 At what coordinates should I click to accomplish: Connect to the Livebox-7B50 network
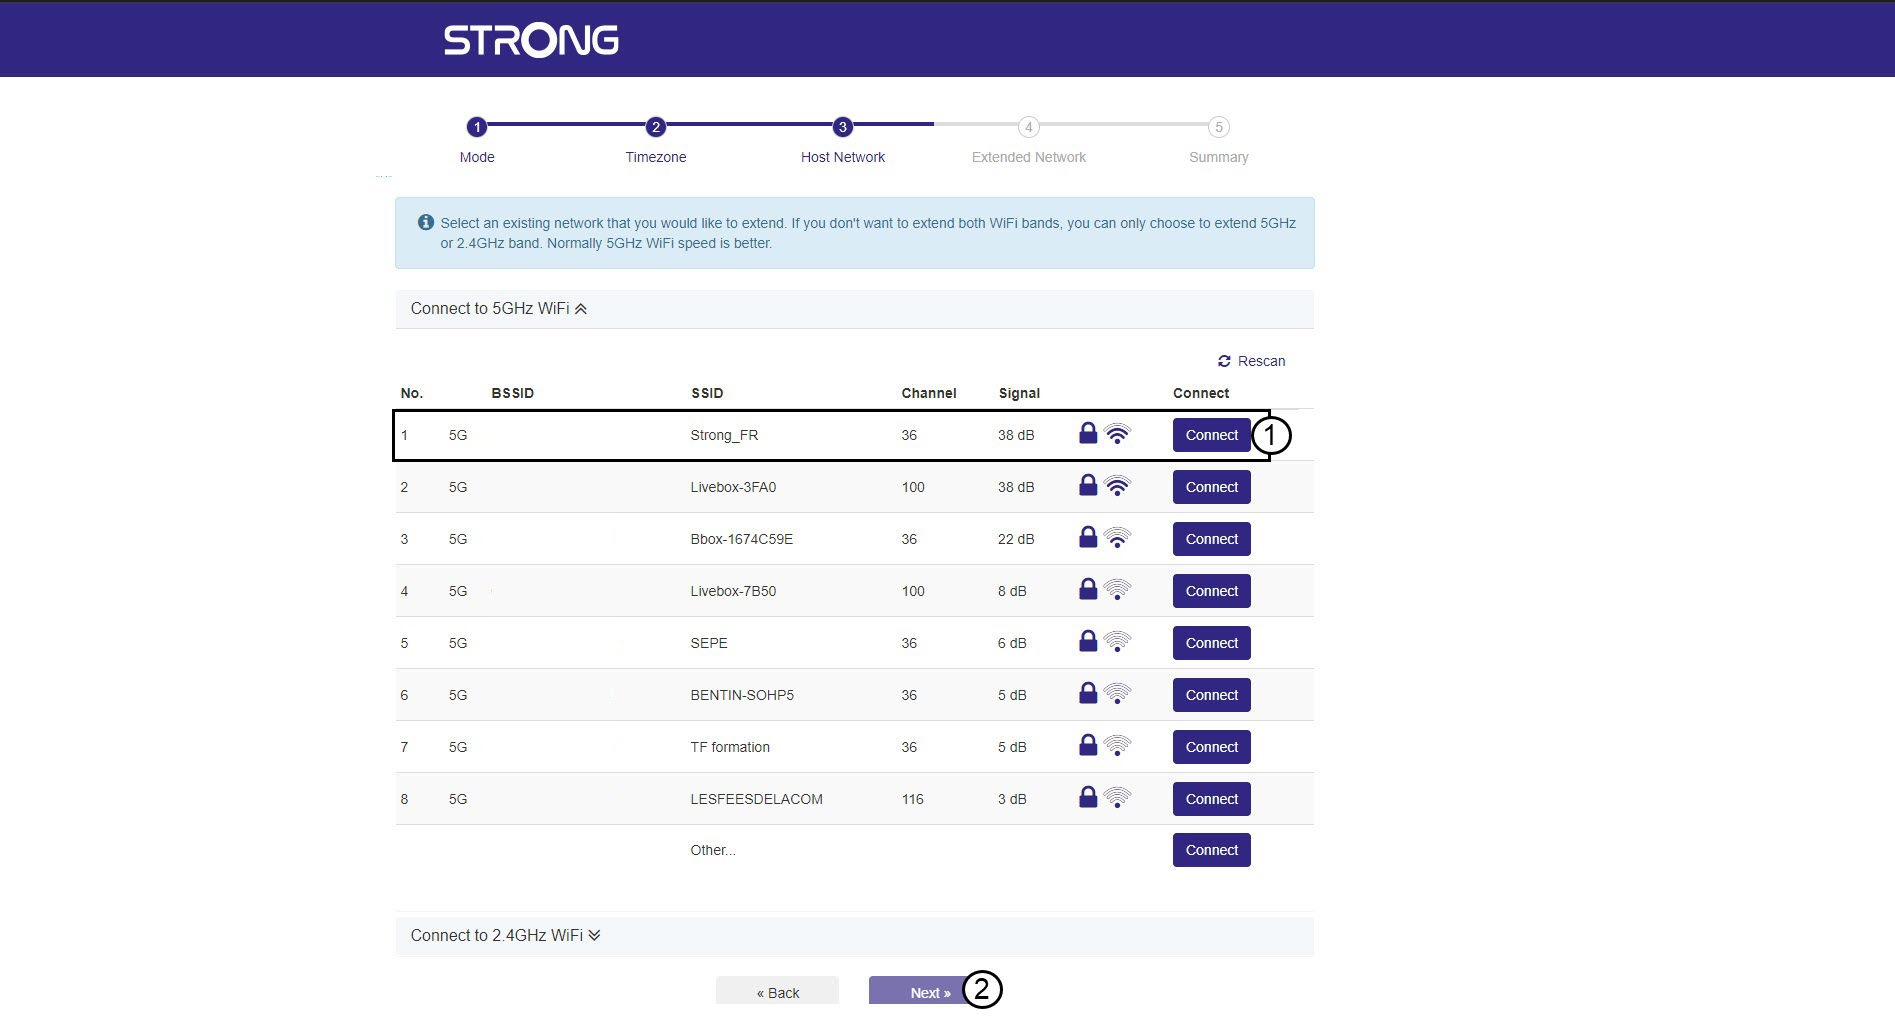1211,591
